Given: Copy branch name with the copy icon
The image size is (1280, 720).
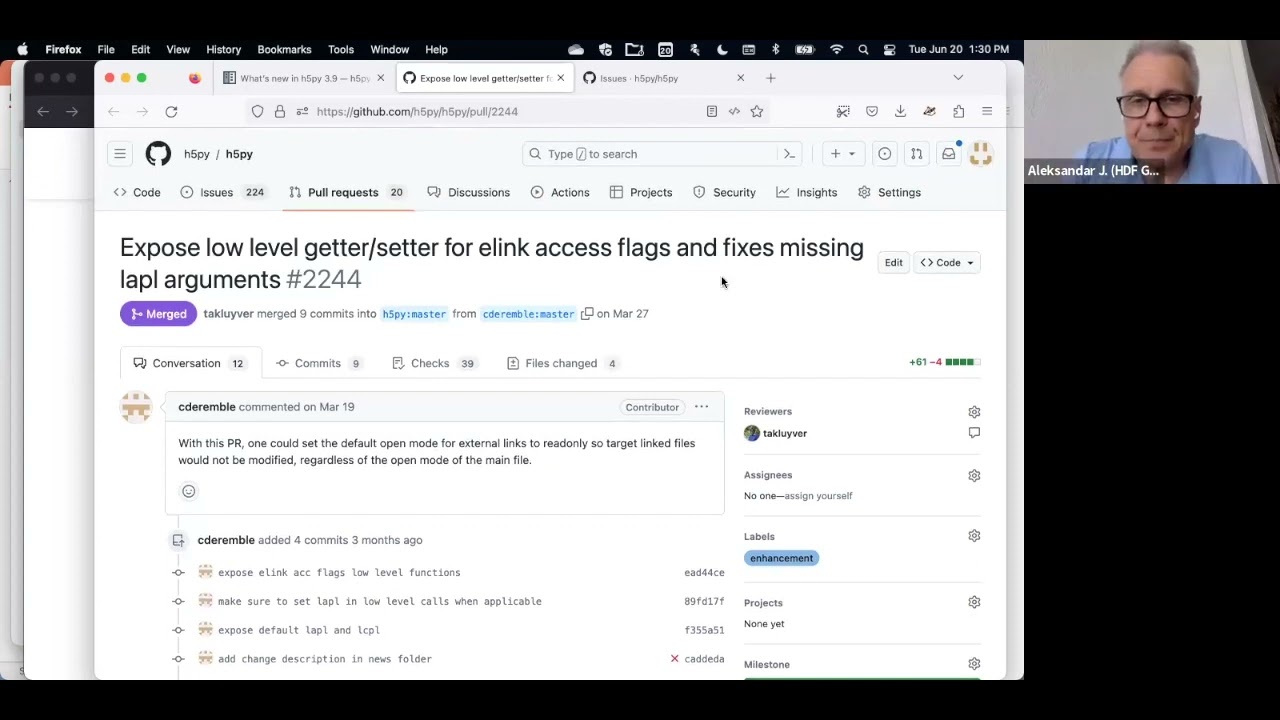Looking at the screenshot, I should [587, 314].
